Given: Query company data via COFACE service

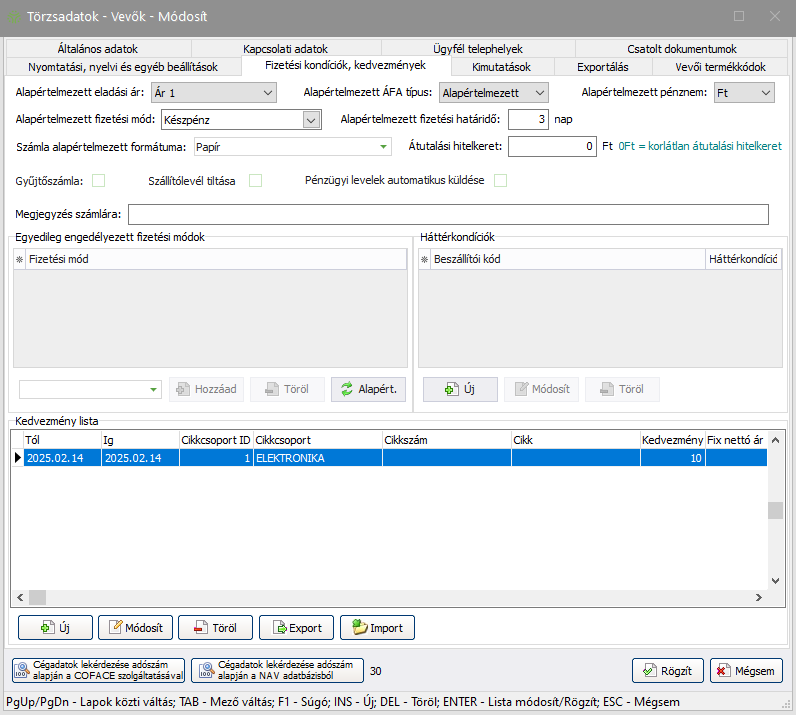Looking at the screenshot, I should 98,670.
